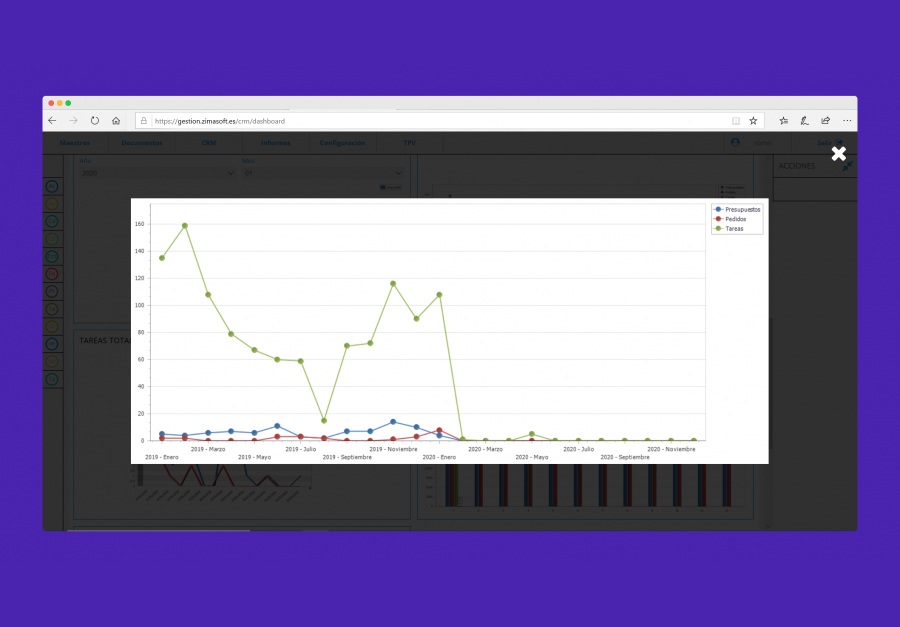Open the Documentos menu
900x627 pixels.
[x=142, y=143]
